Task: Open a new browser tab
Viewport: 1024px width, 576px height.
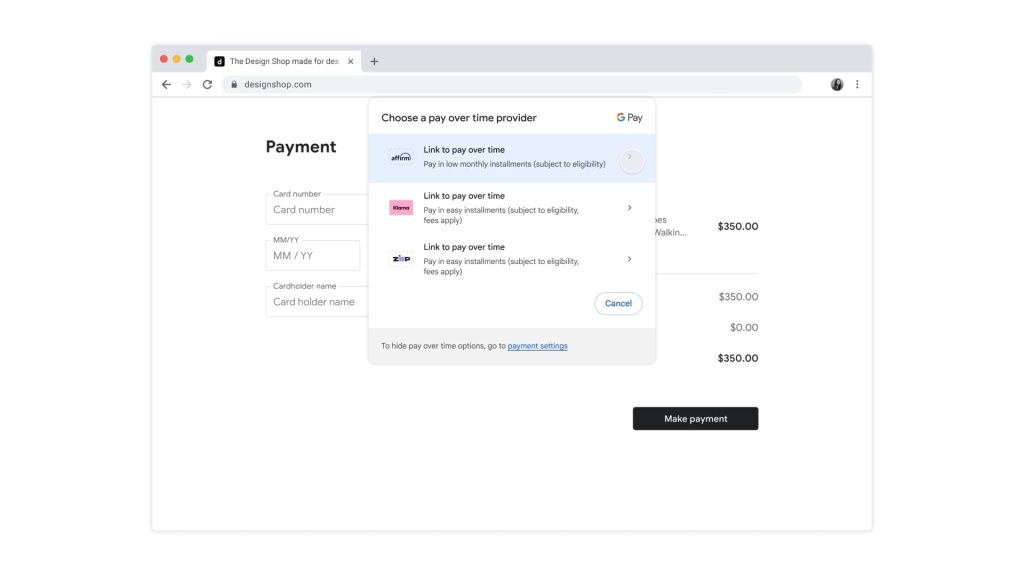Action: tap(374, 61)
